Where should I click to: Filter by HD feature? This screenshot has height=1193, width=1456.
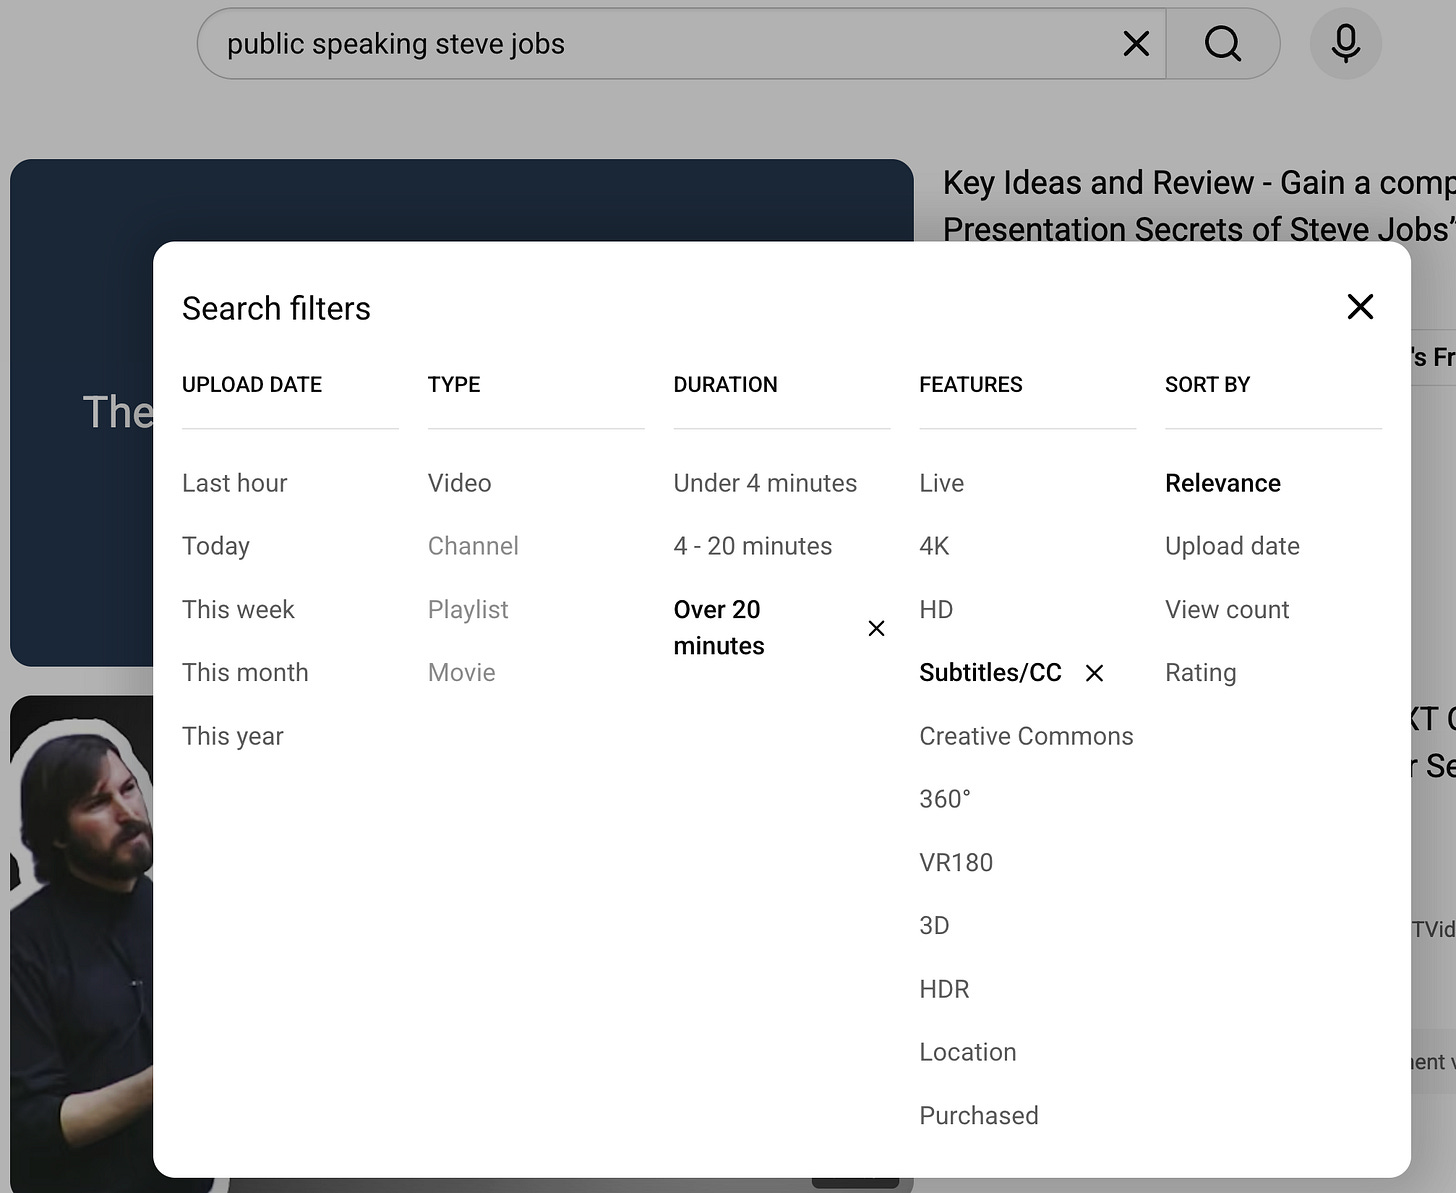(936, 609)
